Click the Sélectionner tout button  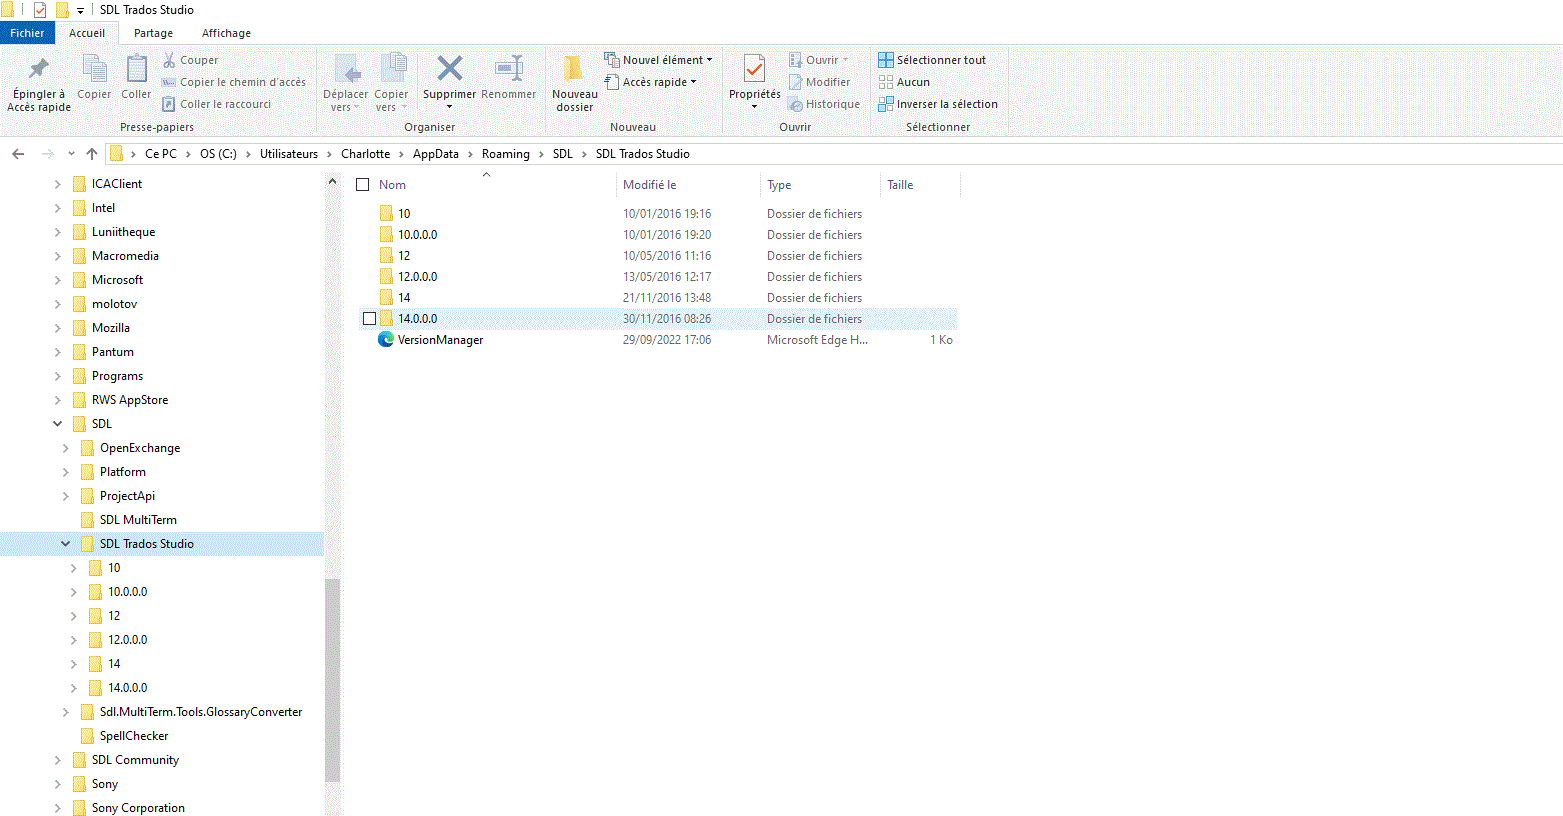point(930,59)
